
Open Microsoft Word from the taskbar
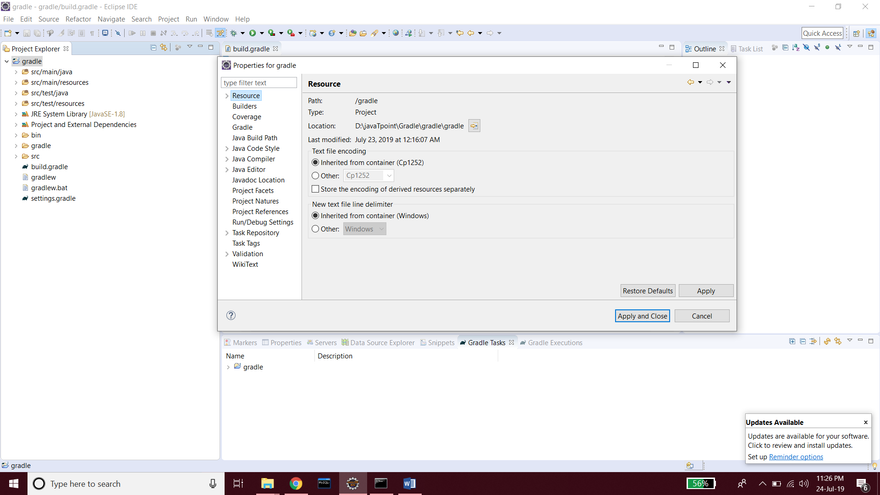coord(409,483)
